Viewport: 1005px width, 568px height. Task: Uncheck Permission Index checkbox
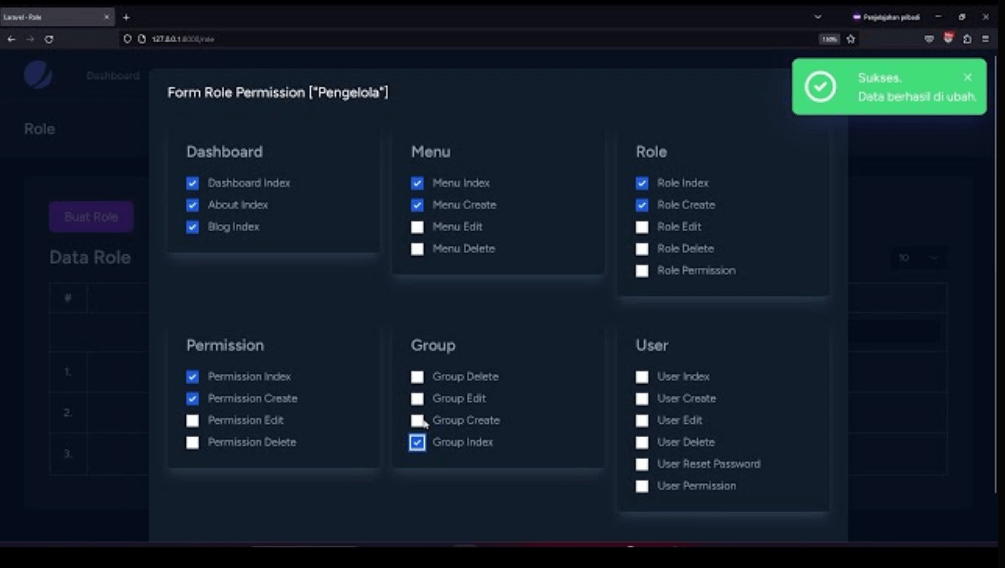(x=192, y=377)
